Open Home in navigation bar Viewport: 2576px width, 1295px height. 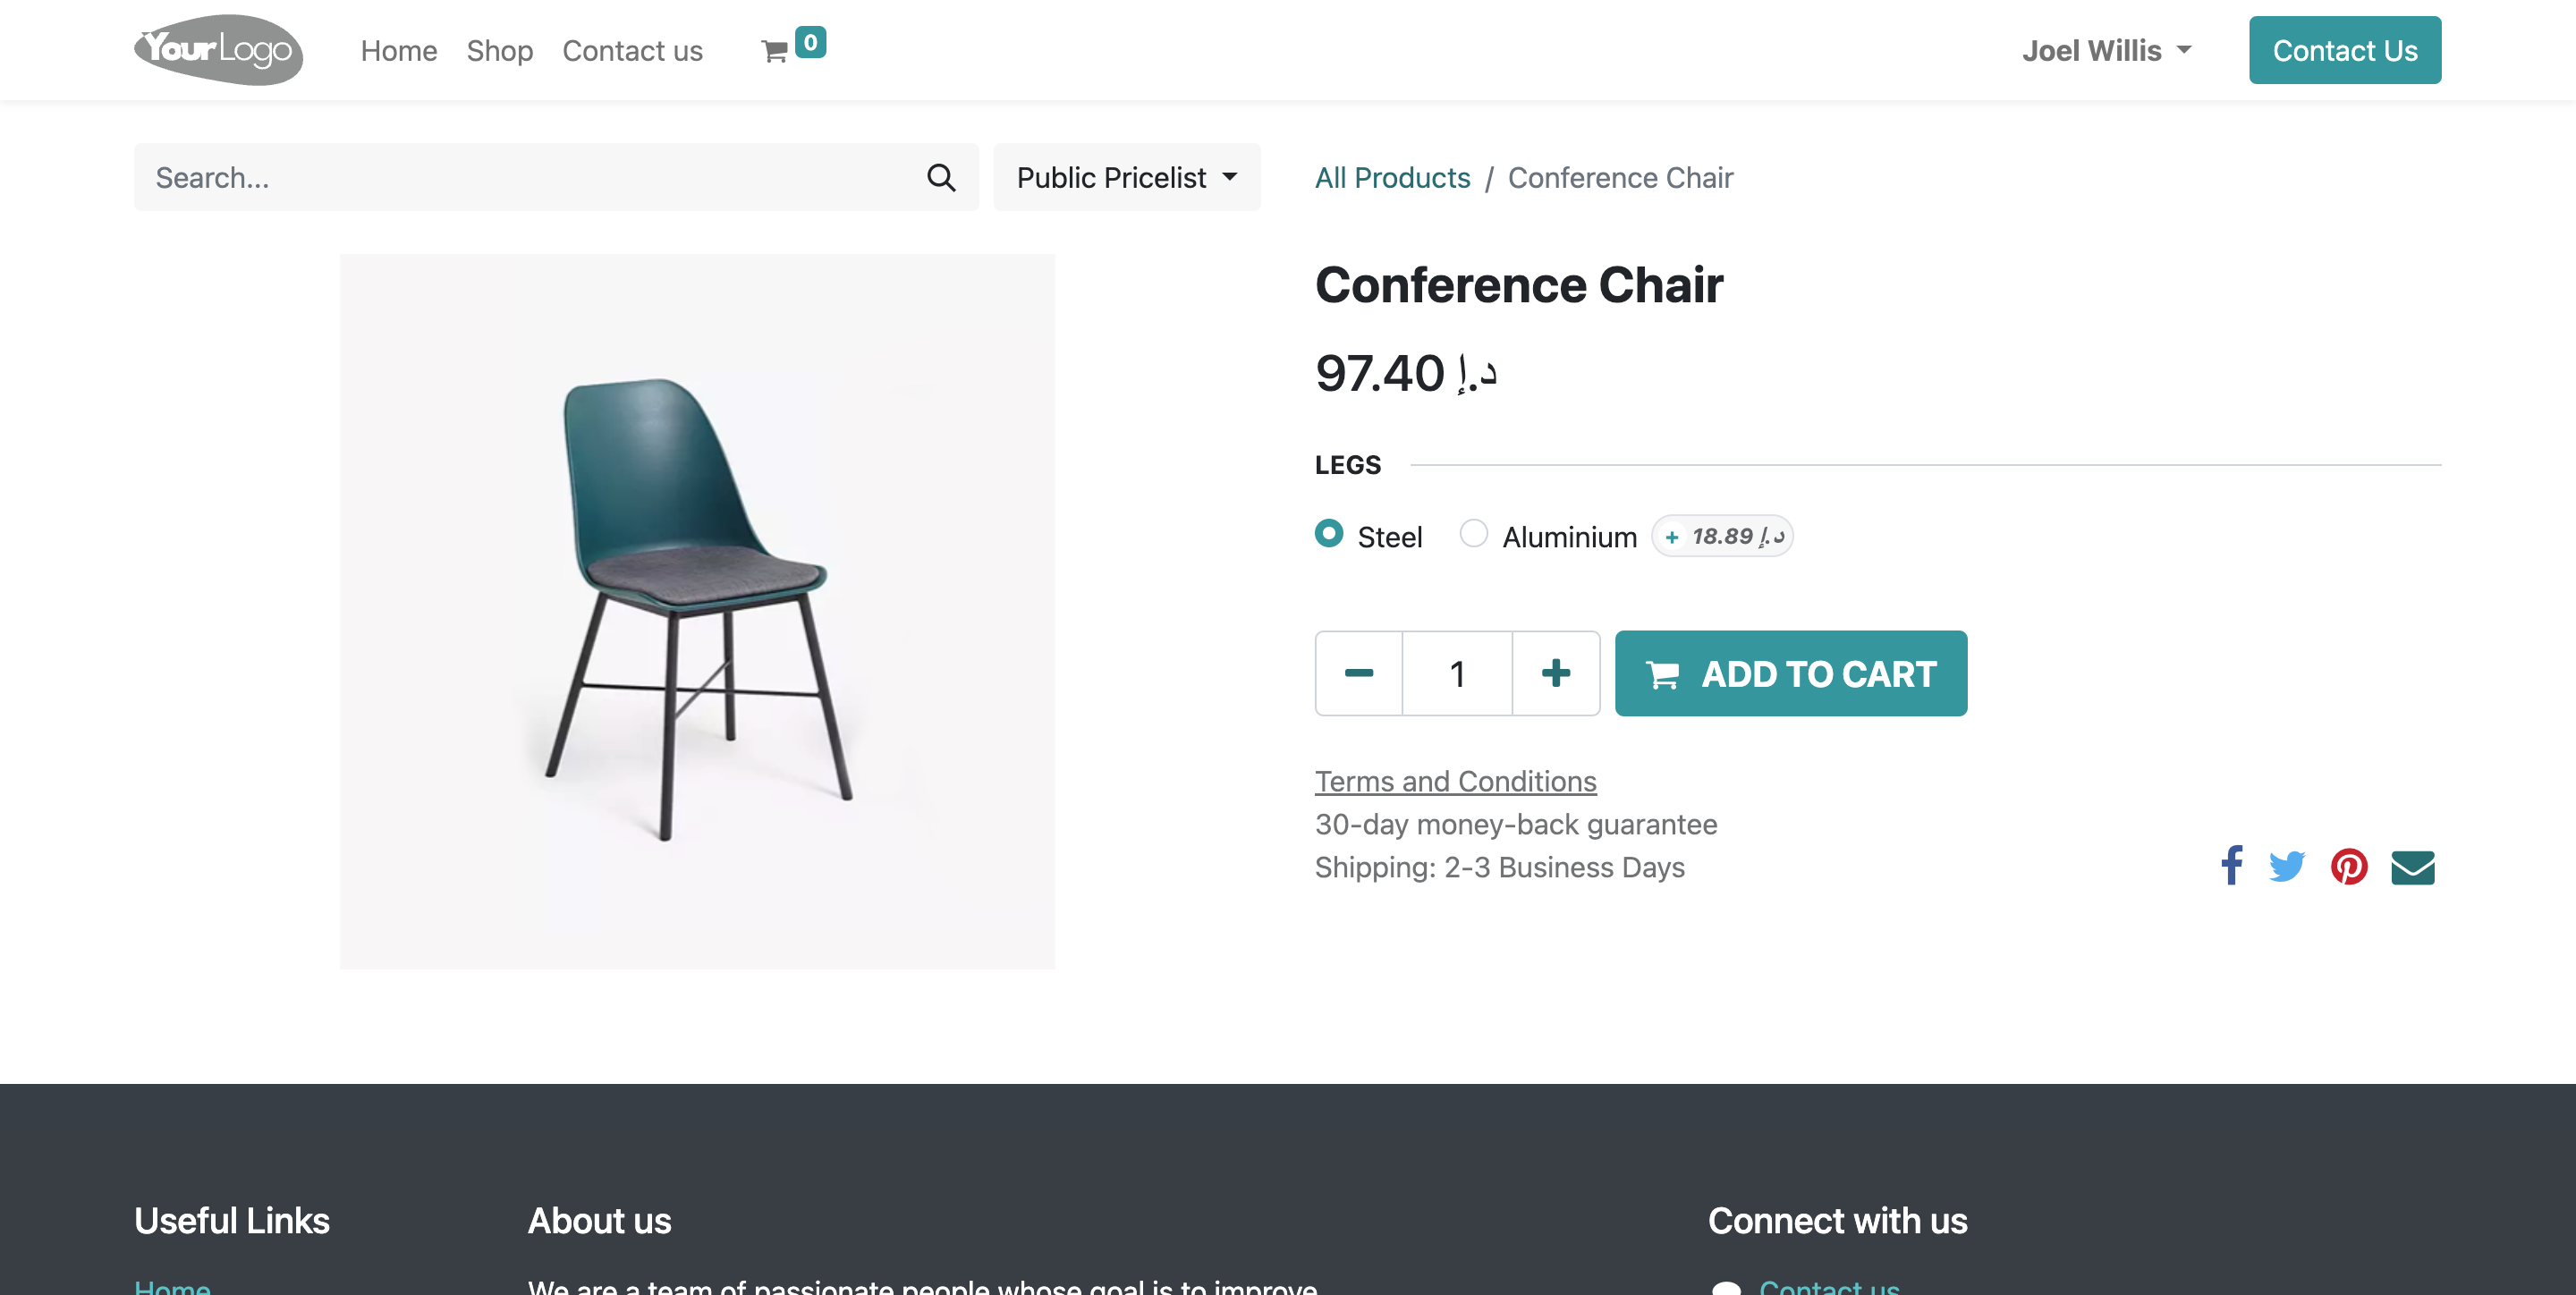[x=399, y=50]
